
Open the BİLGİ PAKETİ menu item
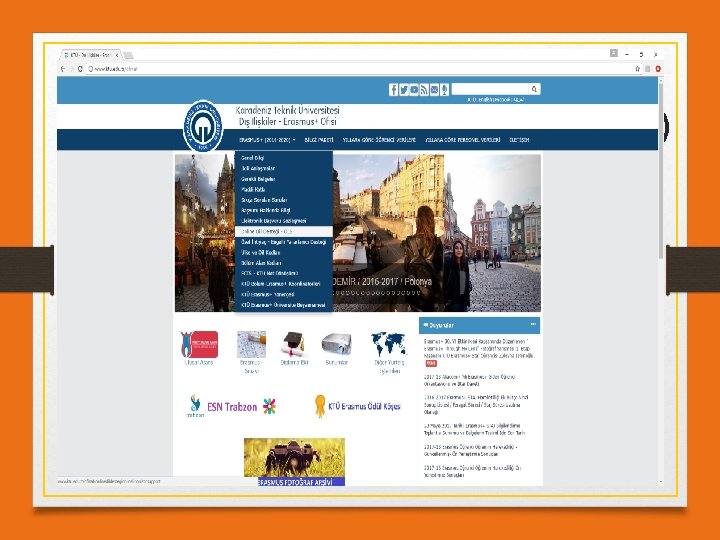(319, 140)
